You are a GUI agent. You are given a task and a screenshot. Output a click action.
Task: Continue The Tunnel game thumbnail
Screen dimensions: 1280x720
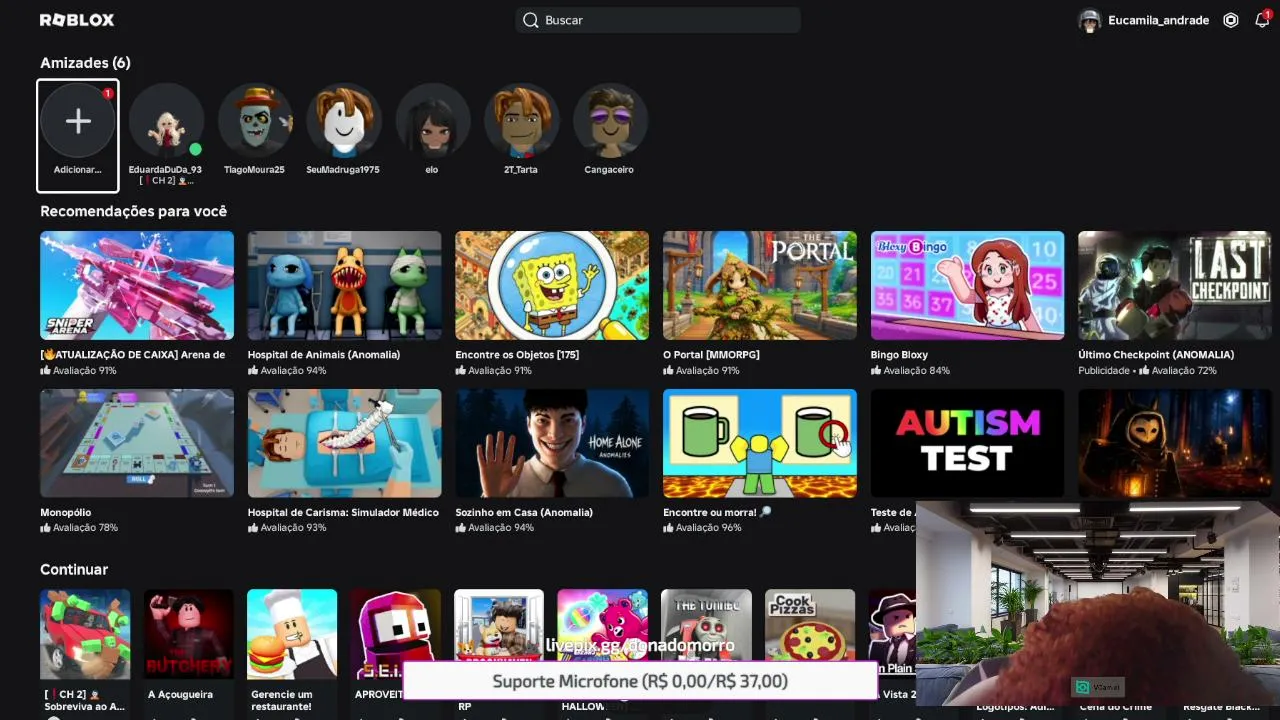(706, 624)
